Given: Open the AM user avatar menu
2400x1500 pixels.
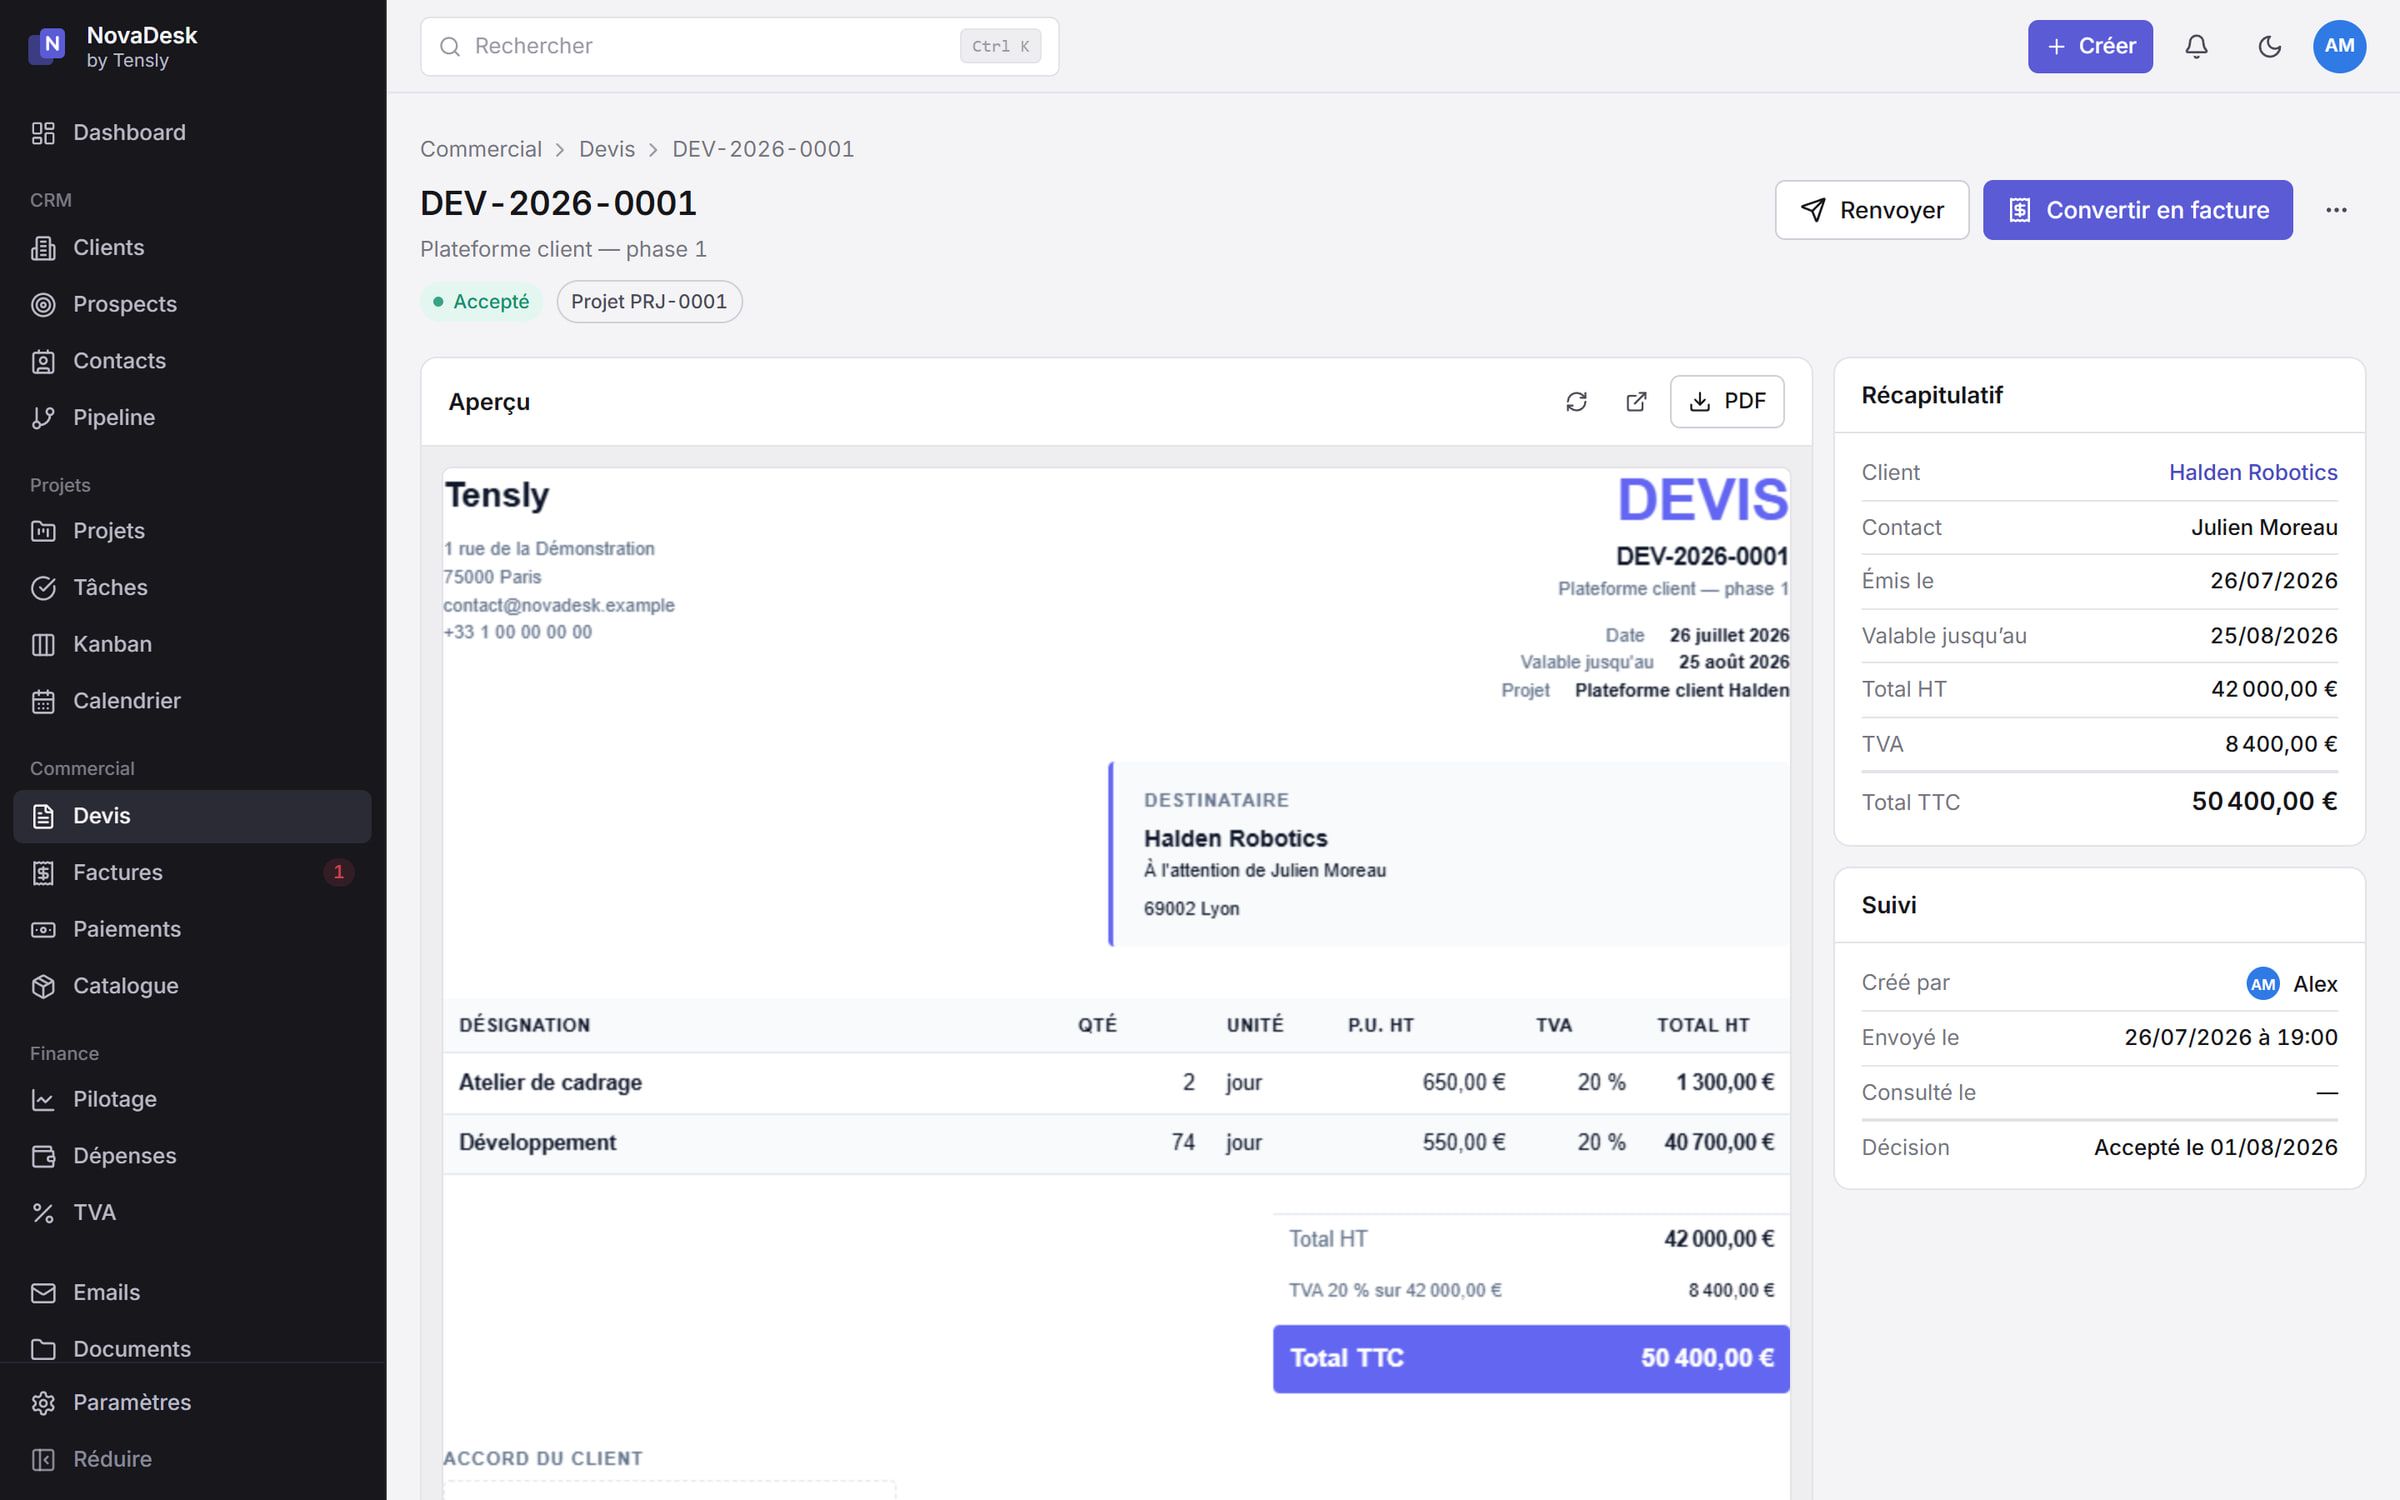Looking at the screenshot, I should click(x=2339, y=46).
